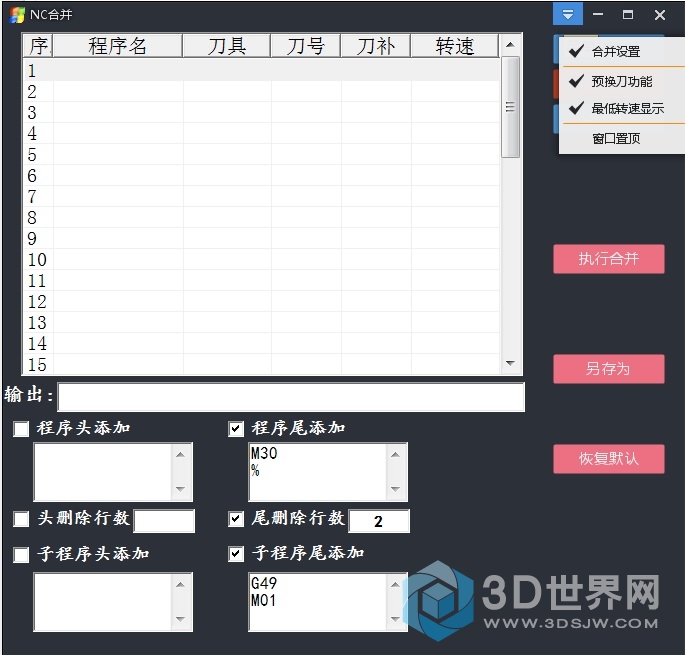Image resolution: width=685 pixels, height=655 pixels.
Task: Click up arrow in 子程序头添加 text area
Action: [x=180, y=585]
